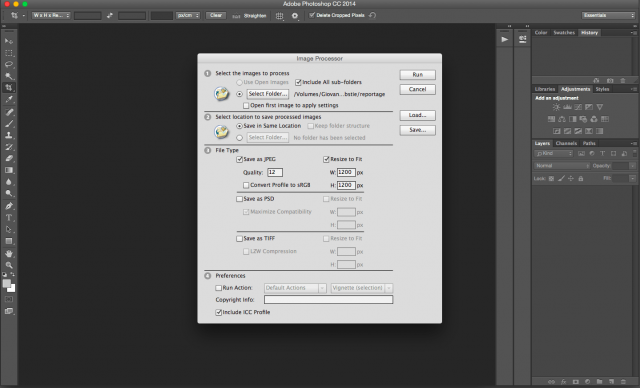Select the Move tool

coord(9,41)
